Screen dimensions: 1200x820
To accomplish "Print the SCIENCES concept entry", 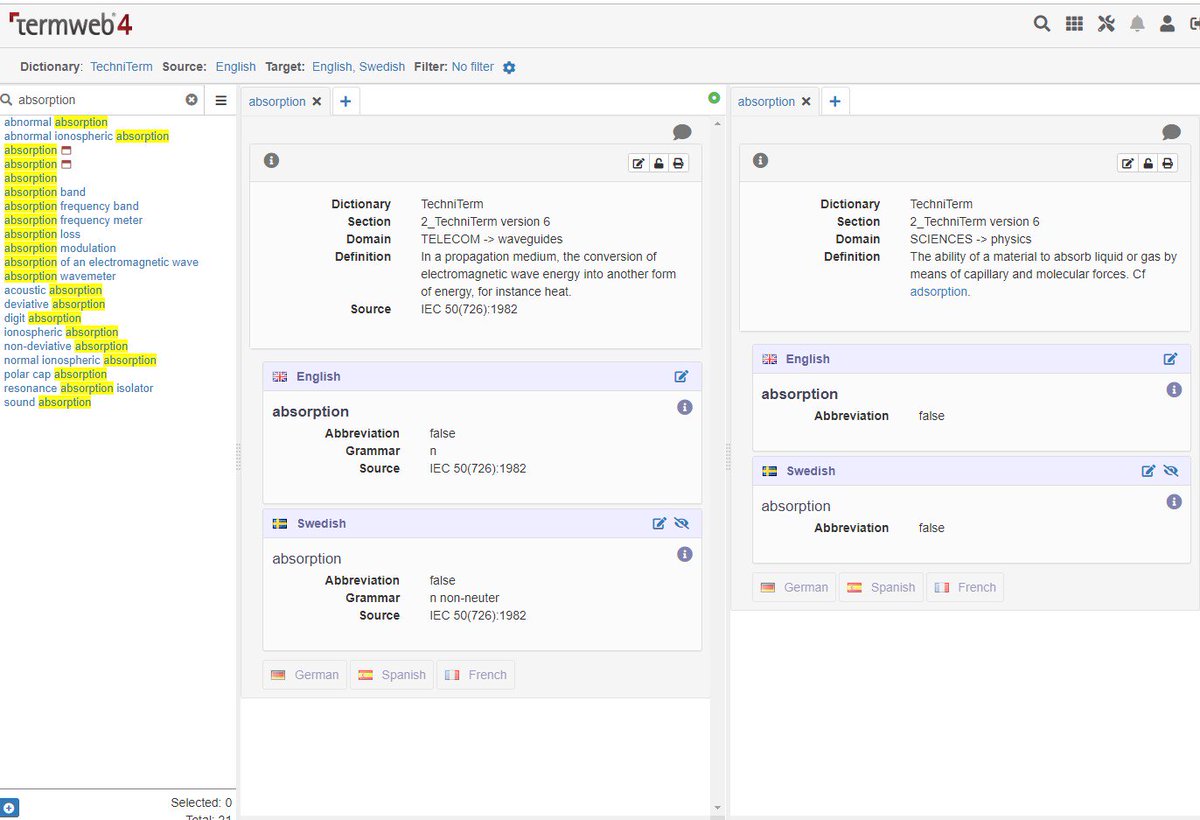I will pos(1168,163).
